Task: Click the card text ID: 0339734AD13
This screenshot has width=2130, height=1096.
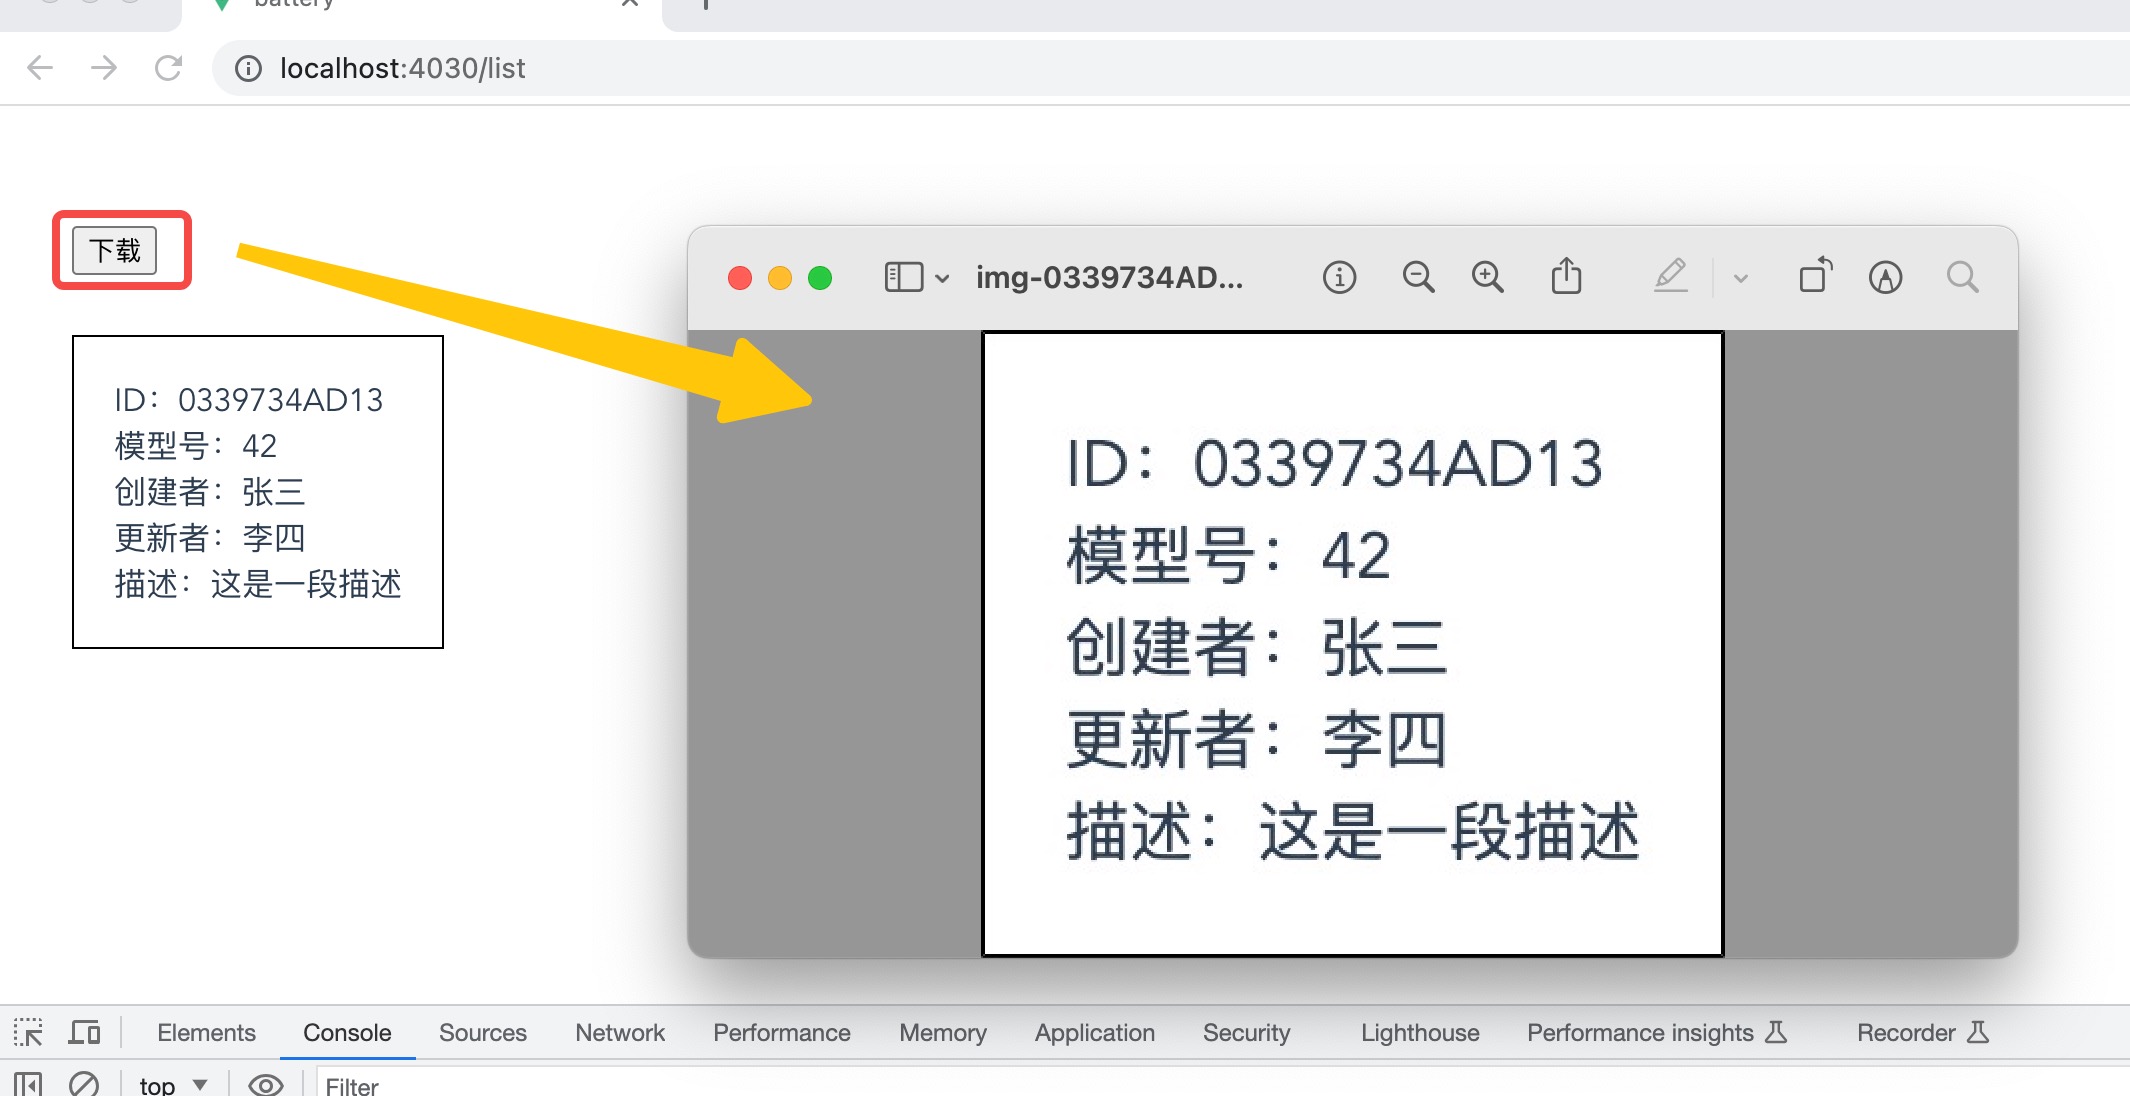Action: [248, 400]
